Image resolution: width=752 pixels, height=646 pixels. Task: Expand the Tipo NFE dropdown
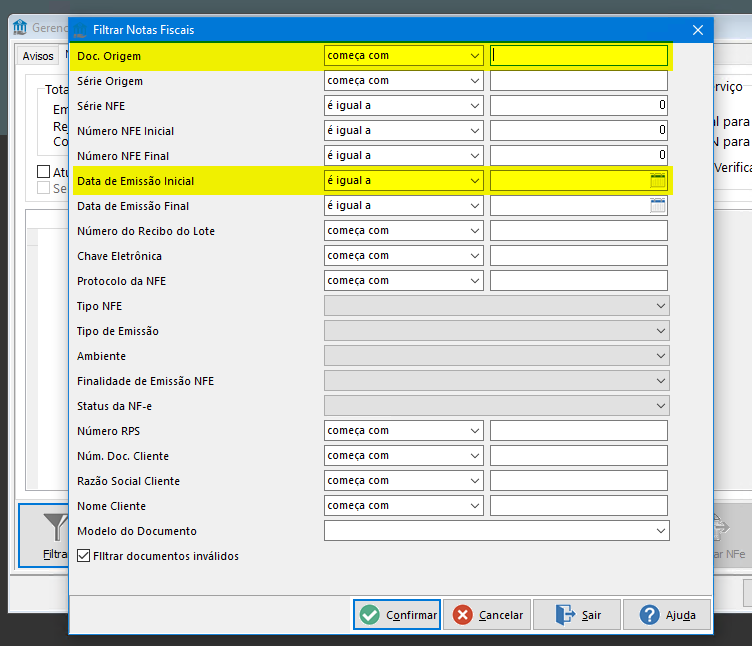497,305
